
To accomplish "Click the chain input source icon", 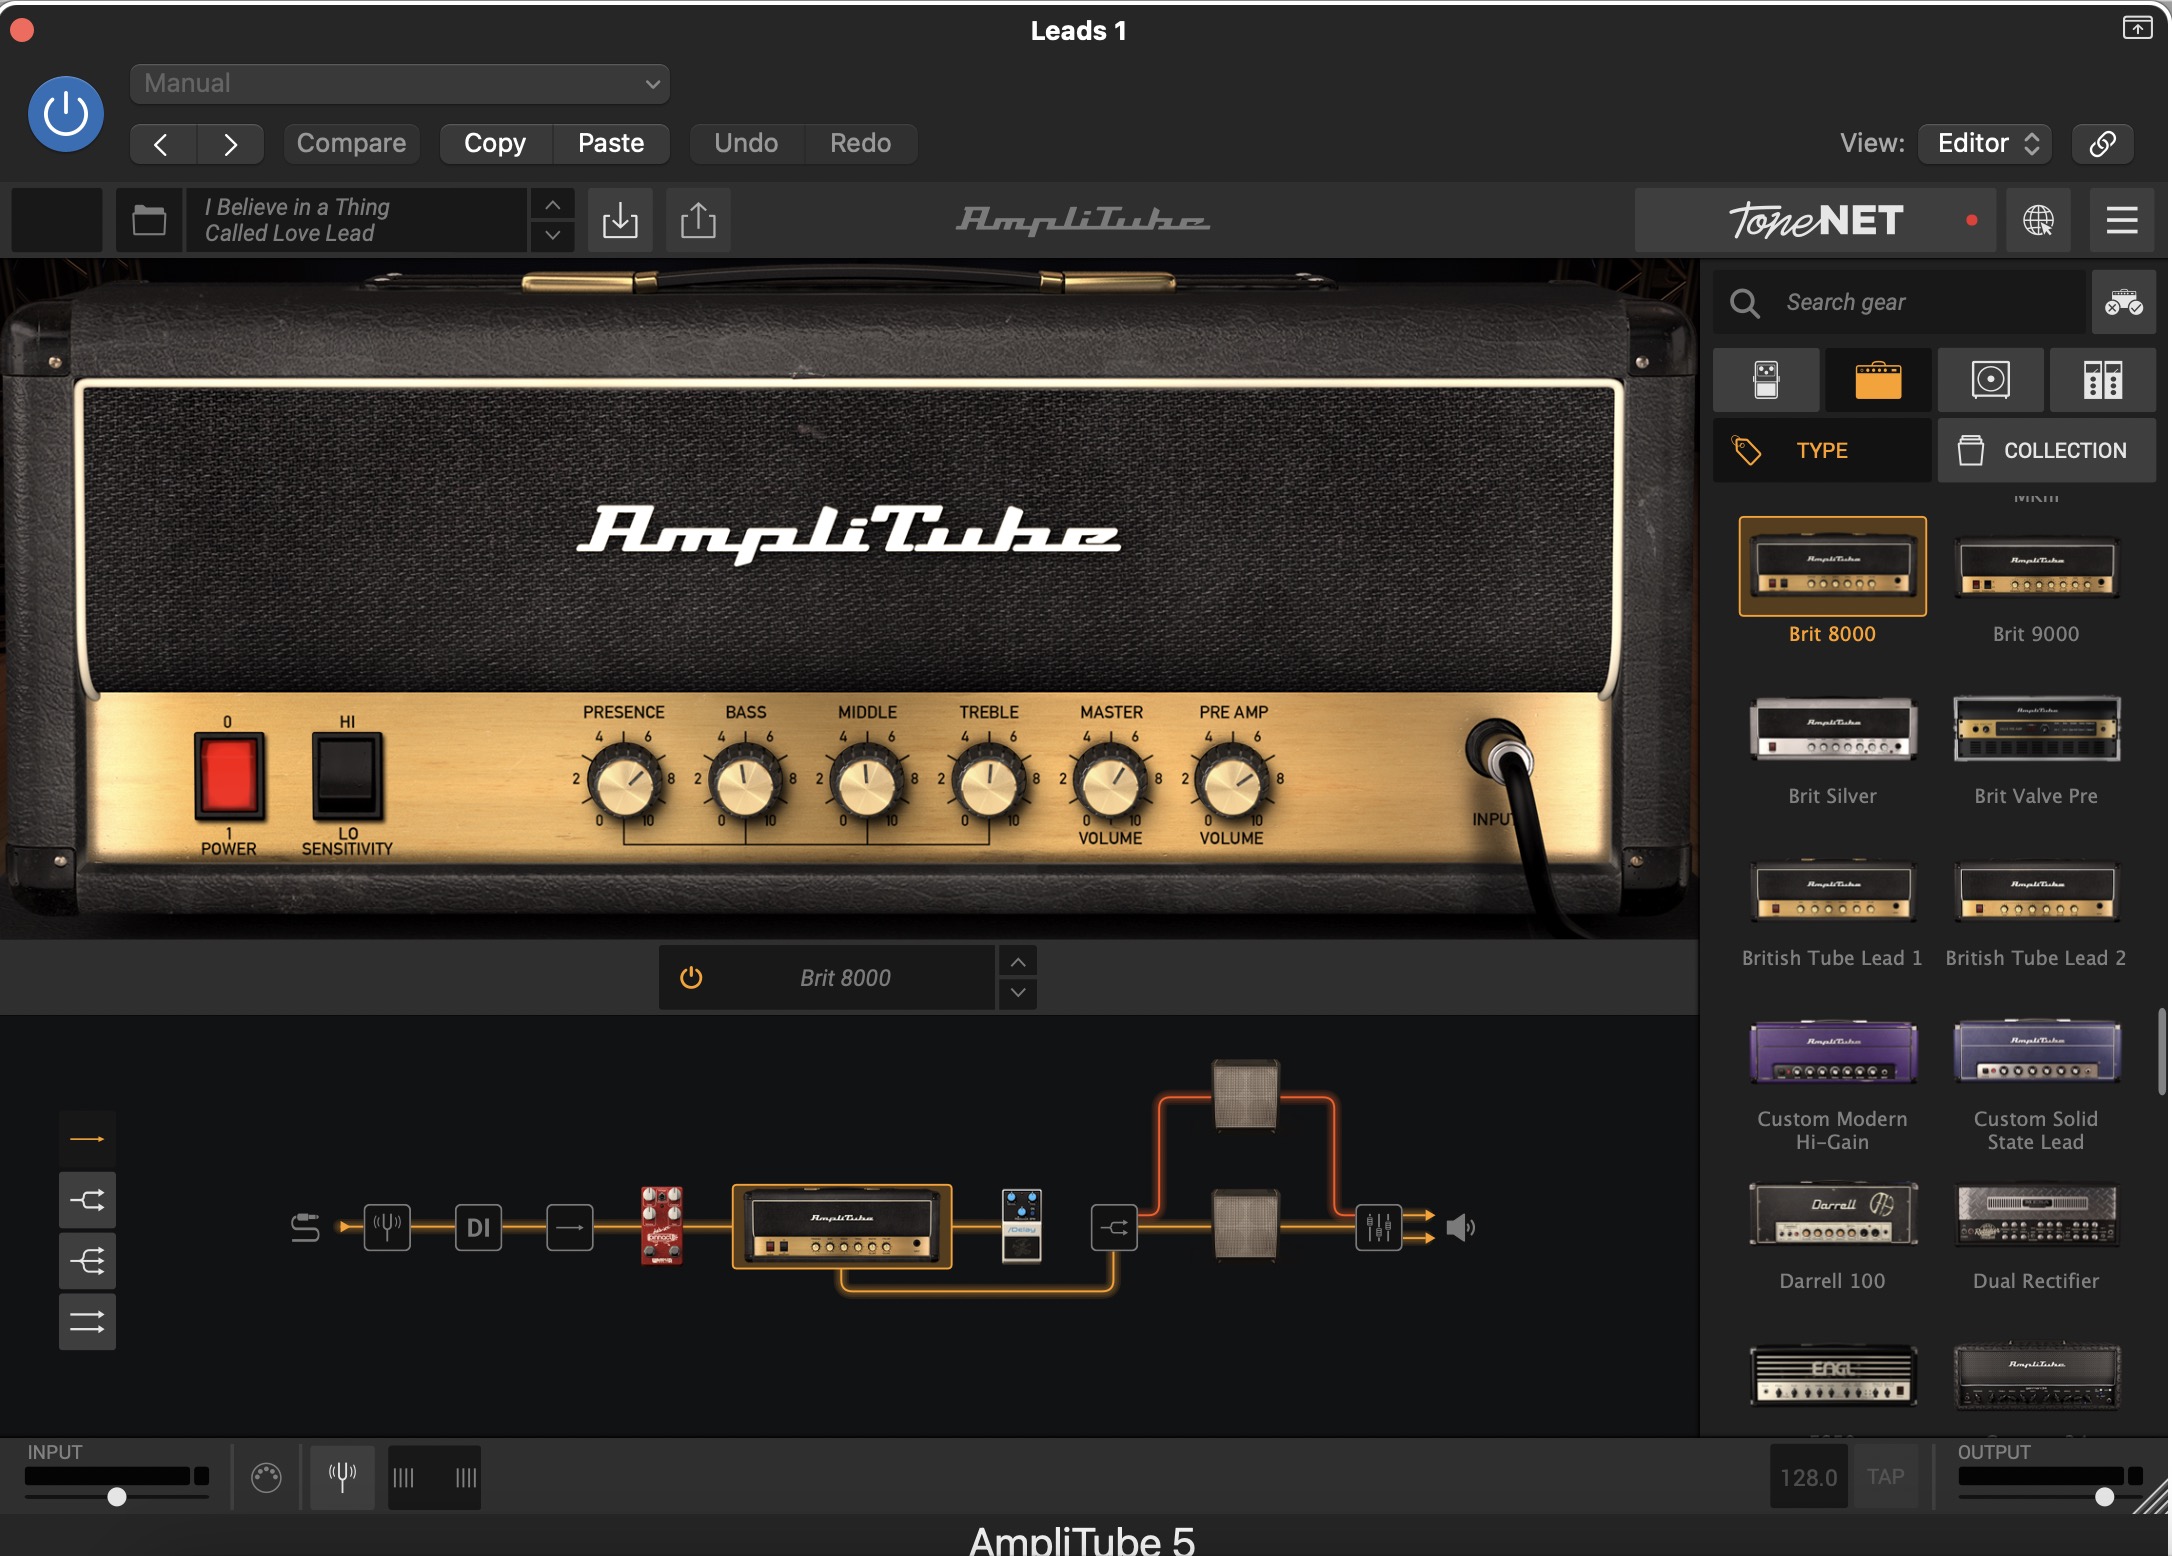I will coord(305,1227).
